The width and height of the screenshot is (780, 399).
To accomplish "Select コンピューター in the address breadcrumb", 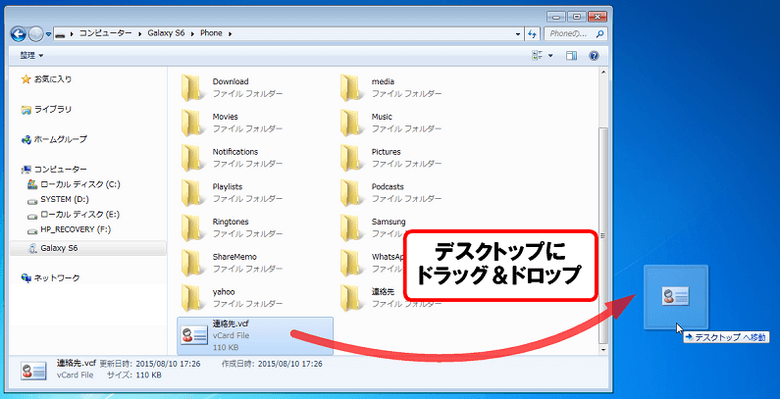I will (105, 33).
